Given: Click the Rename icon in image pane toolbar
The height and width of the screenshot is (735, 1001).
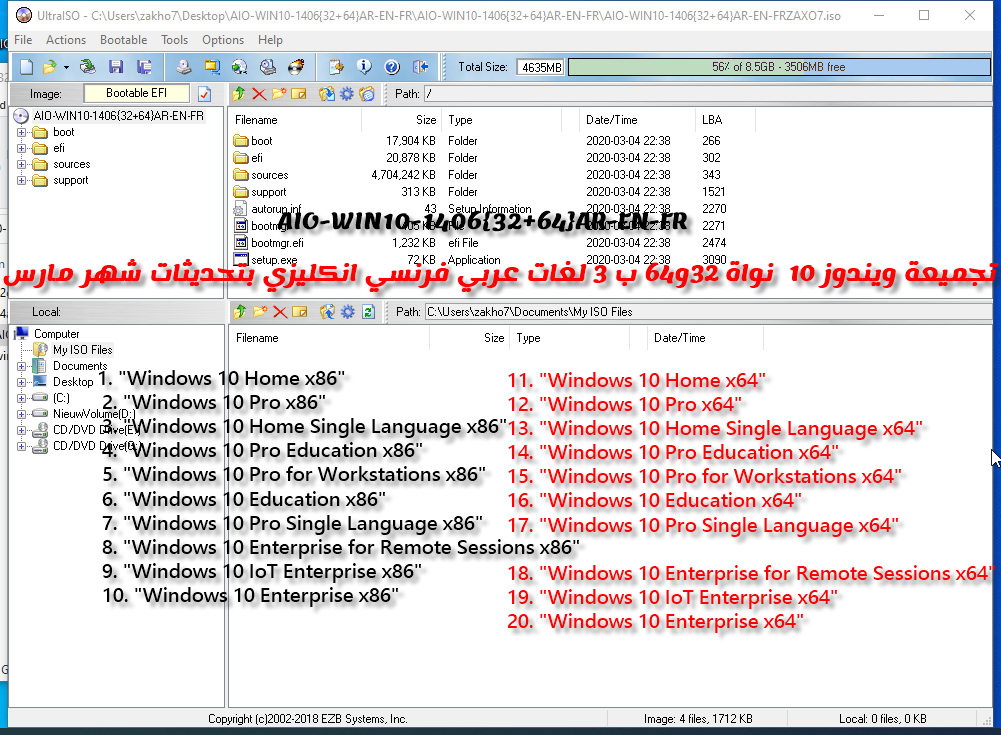Looking at the screenshot, I should pos(299,94).
